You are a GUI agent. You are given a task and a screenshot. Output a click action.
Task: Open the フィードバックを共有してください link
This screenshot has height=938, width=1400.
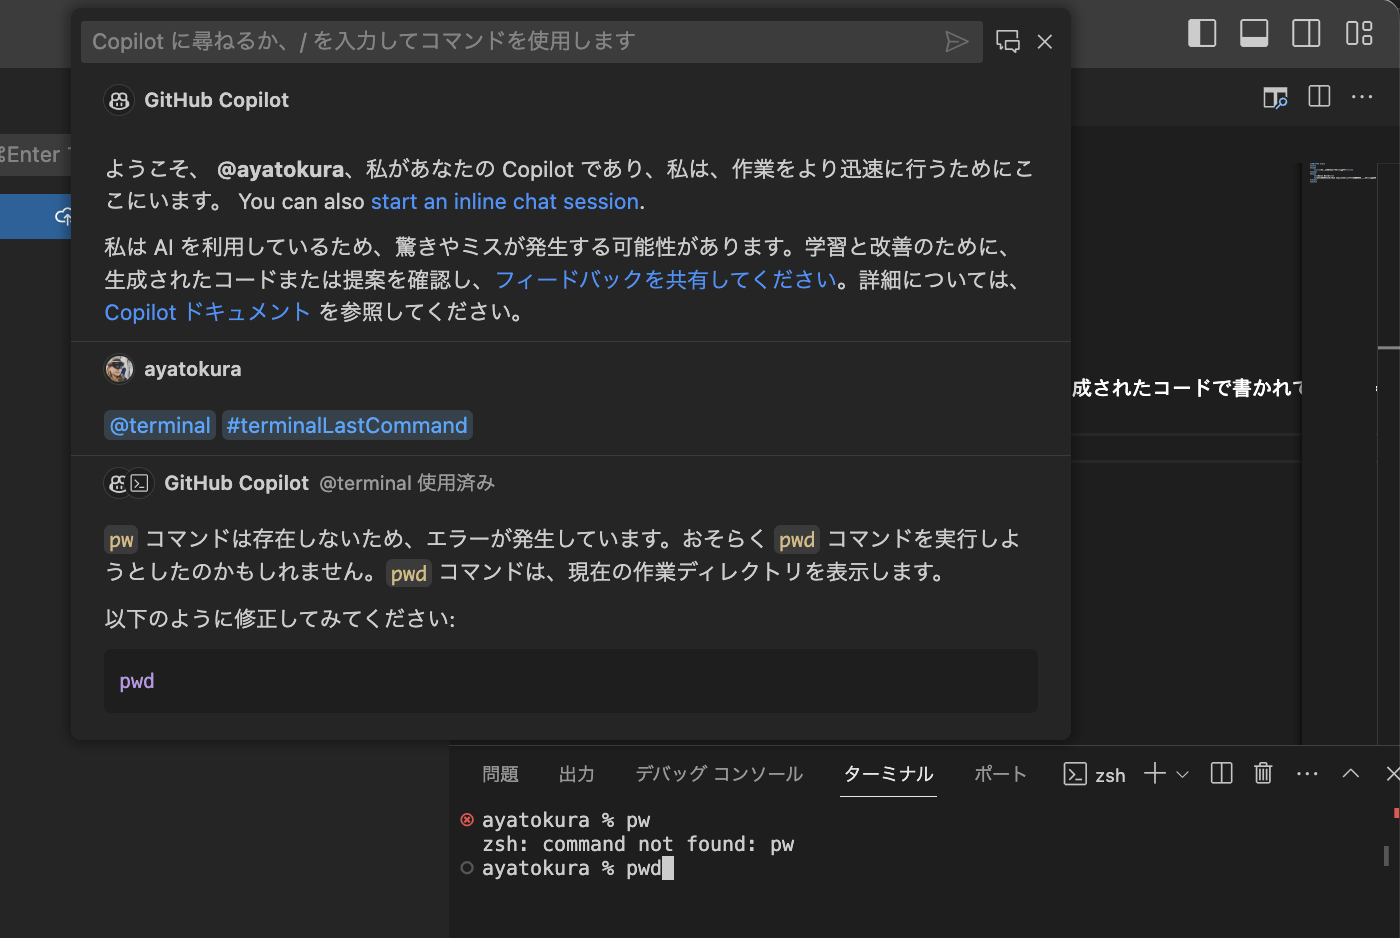coord(666,279)
